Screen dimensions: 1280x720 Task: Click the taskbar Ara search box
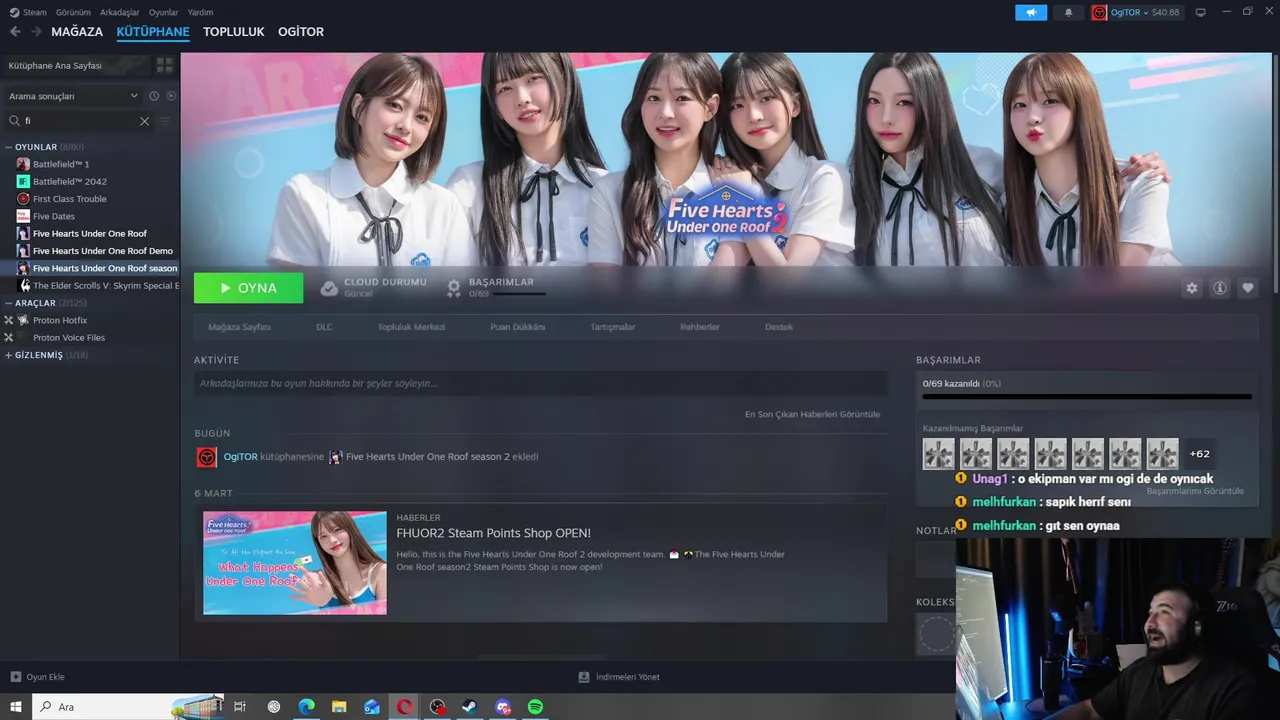point(130,707)
